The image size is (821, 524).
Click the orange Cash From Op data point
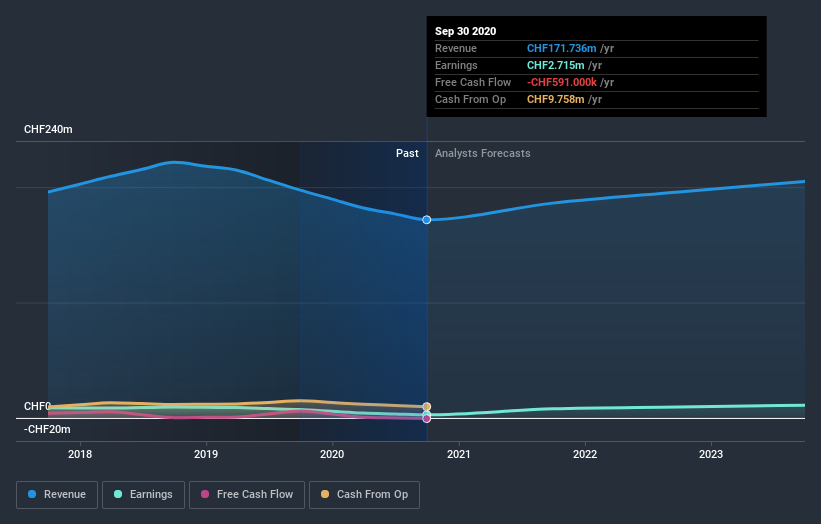point(427,407)
